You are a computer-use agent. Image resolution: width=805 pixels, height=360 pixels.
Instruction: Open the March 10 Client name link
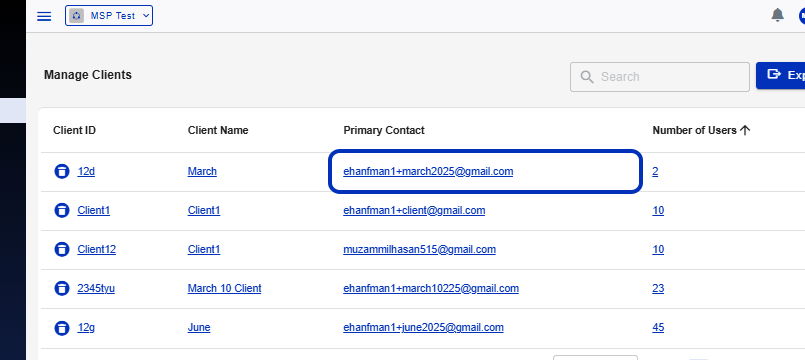pyautogui.click(x=224, y=288)
